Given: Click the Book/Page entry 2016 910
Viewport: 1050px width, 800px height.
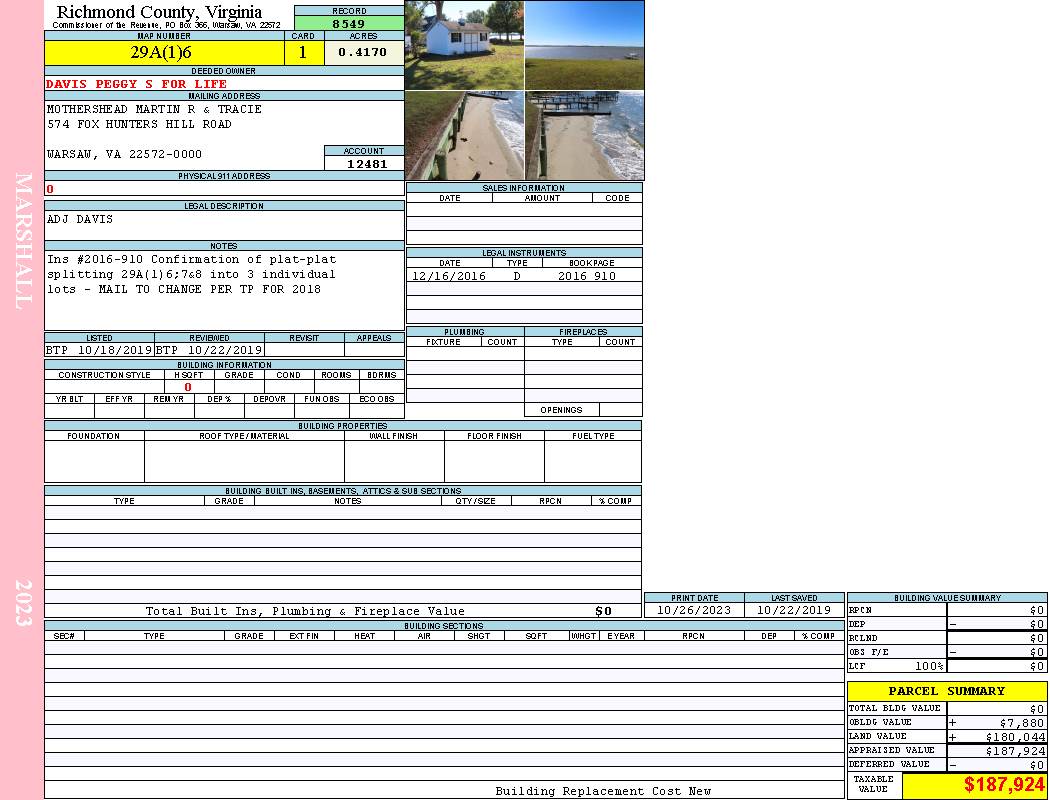Looking at the screenshot, I should point(586,276).
